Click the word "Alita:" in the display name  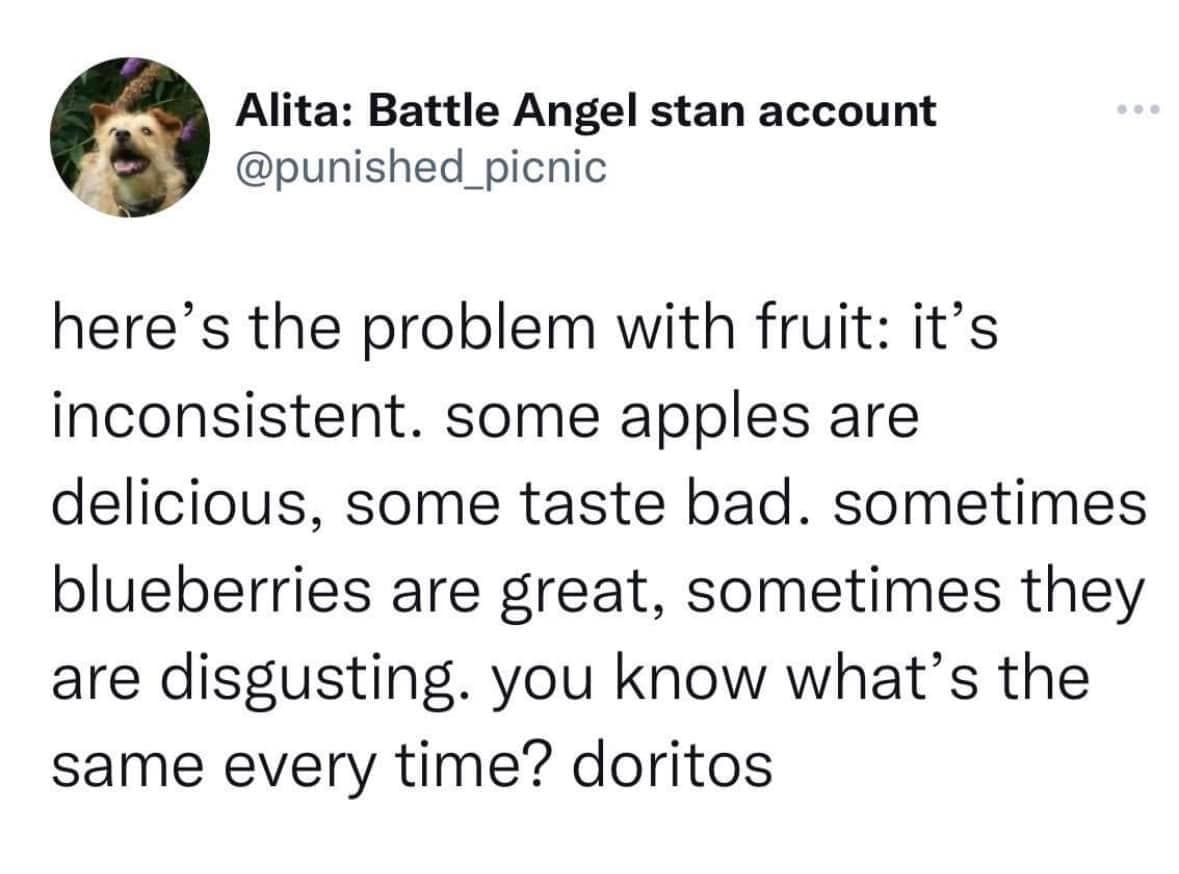(295, 111)
